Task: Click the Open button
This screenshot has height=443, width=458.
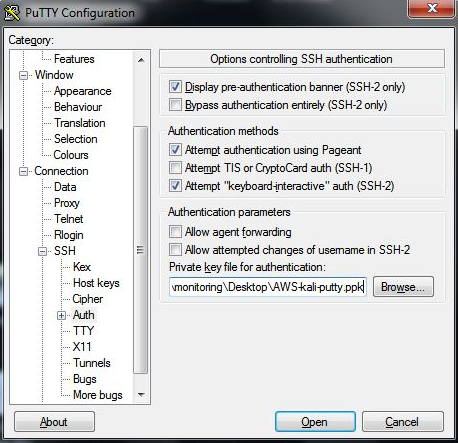Action: point(315,422)
